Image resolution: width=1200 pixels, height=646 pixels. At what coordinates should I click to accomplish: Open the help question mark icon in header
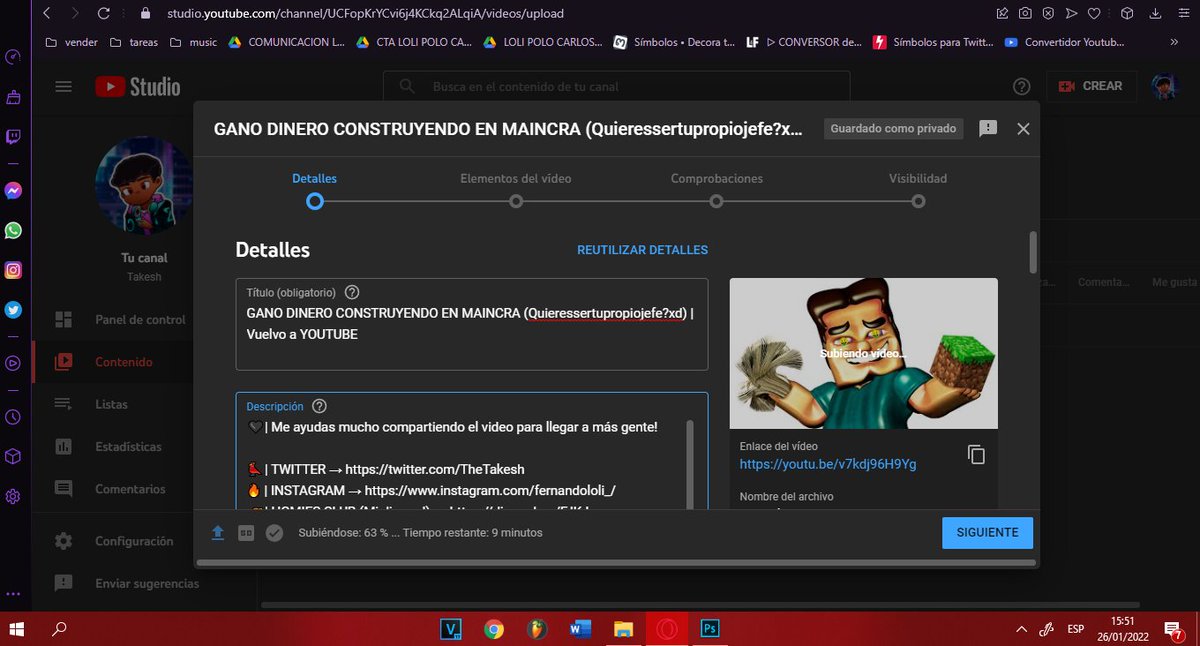[x=1021, y=86]
